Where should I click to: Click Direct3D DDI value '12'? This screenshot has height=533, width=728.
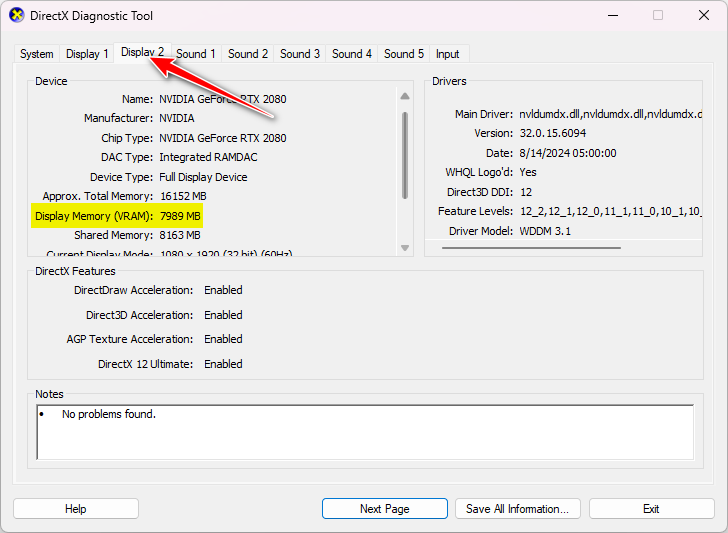pos(526,192)
